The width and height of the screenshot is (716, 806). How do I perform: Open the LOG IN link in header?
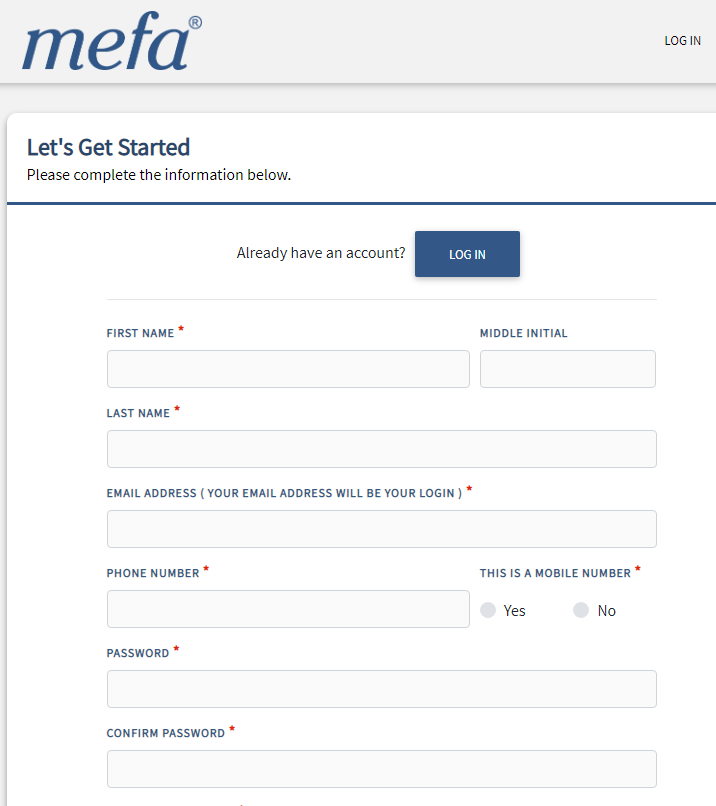pyautogui.click(x=682, y=41)
